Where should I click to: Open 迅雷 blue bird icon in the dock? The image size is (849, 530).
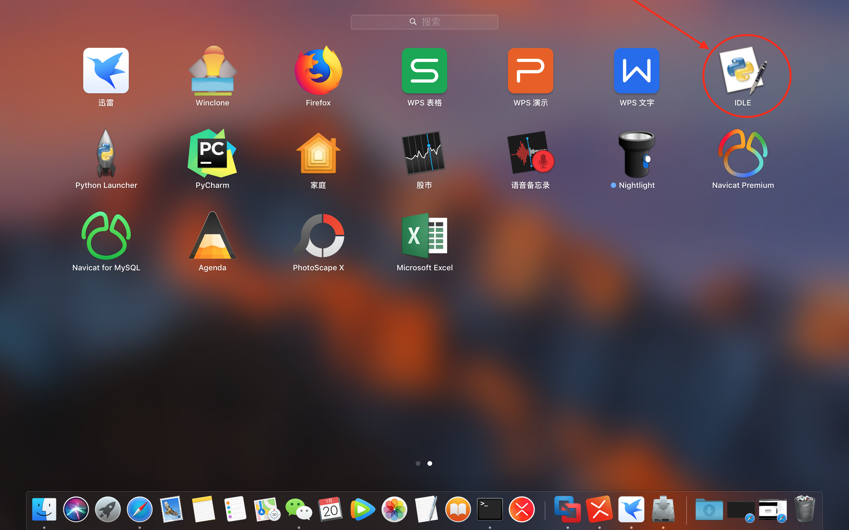click(x=631, y=509)
